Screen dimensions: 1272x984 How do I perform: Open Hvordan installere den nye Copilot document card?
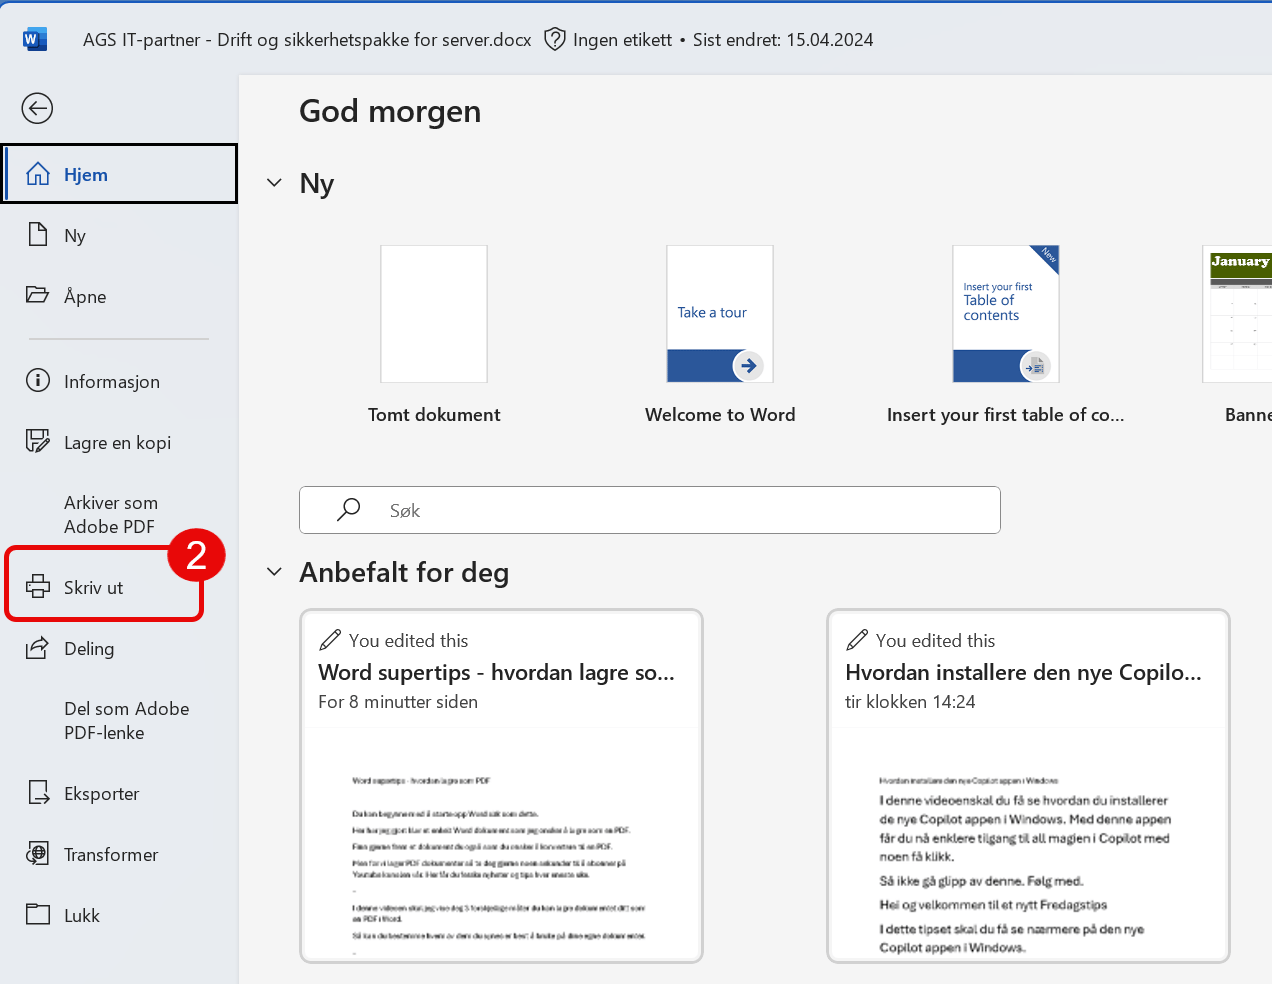[1028, 786]
